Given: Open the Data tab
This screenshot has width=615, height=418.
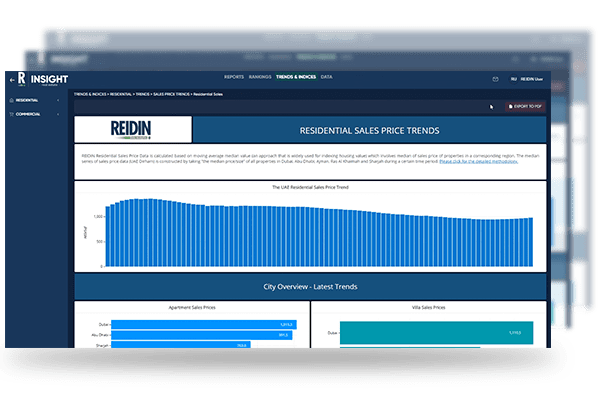Looking at the screenshot, I should (x=326, y=77).
